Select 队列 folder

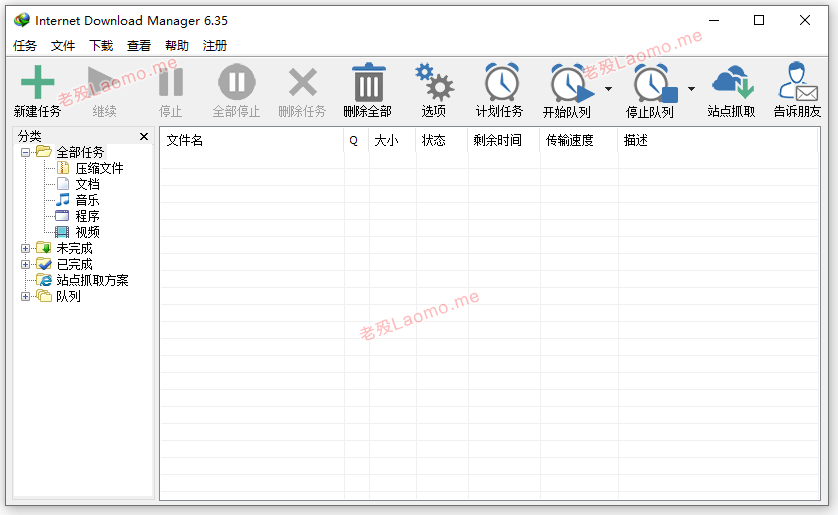[68, 296]
